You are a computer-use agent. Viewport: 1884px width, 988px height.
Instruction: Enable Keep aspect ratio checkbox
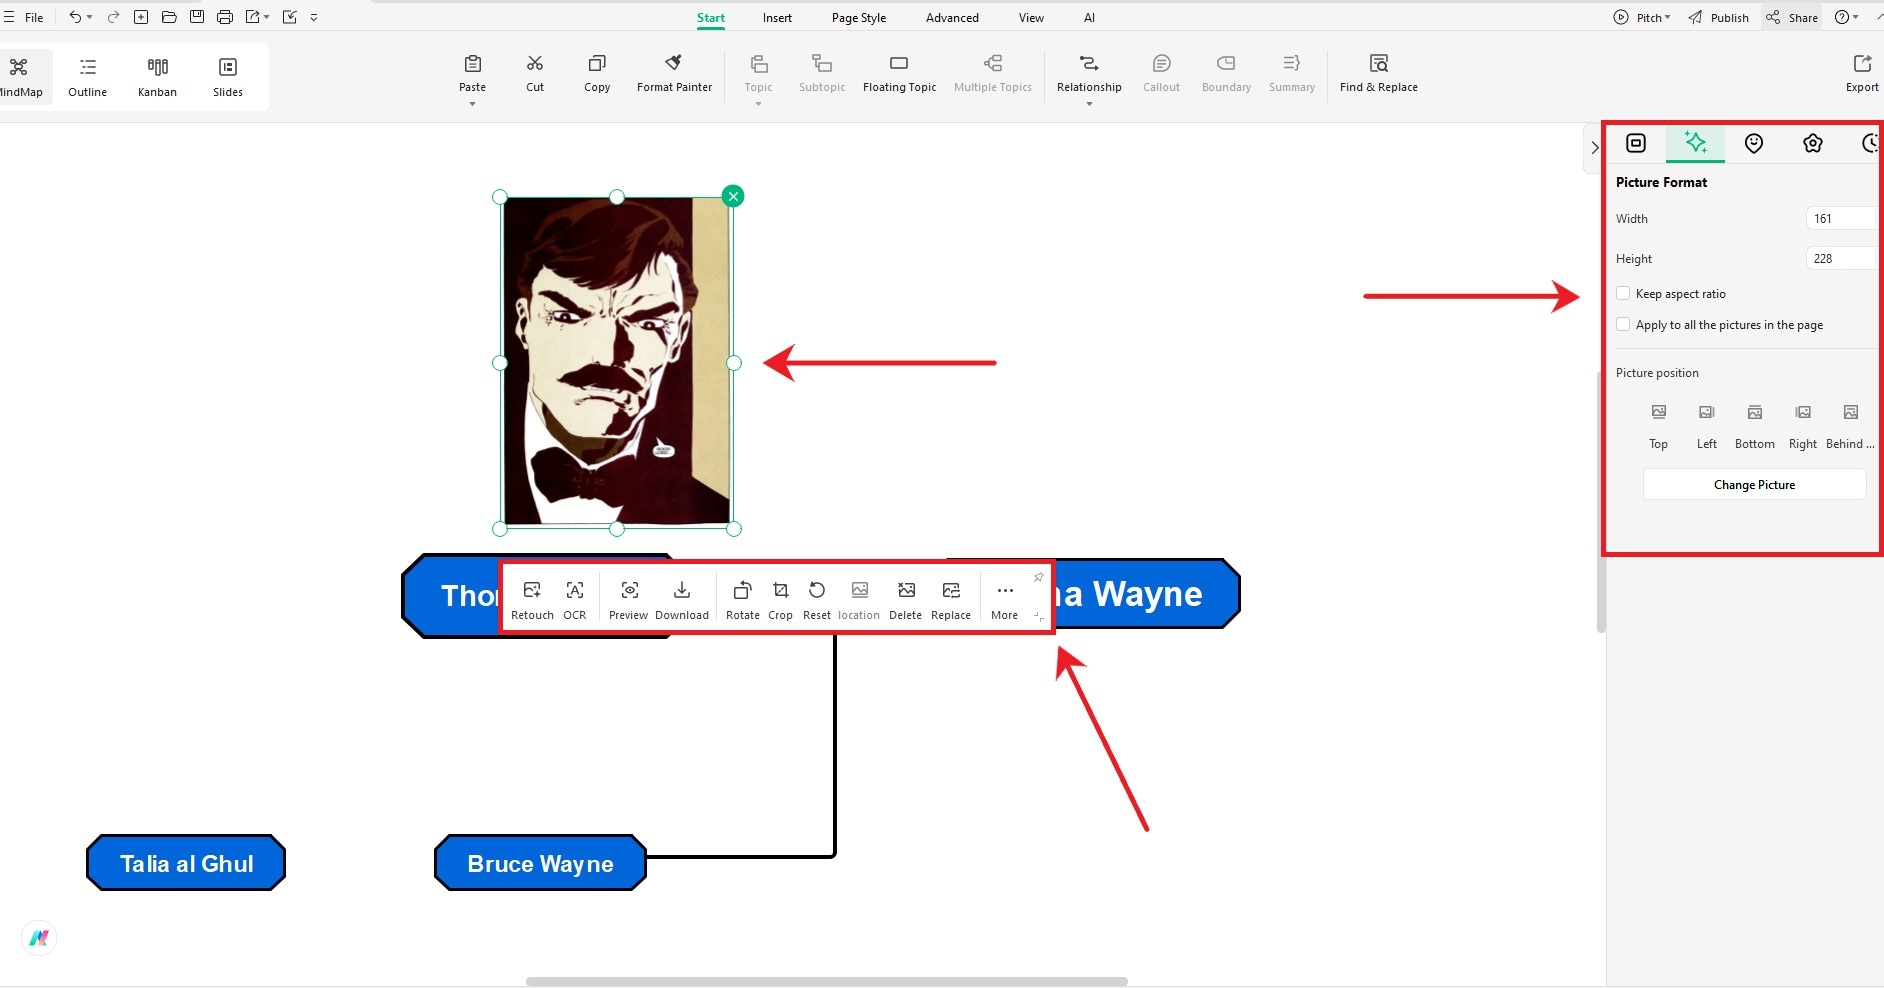point(1623,293)
